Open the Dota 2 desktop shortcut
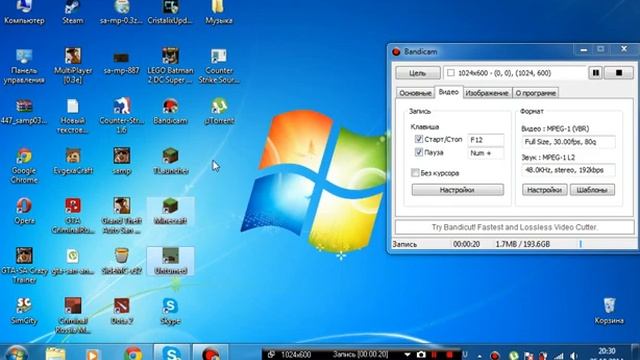 122,311
